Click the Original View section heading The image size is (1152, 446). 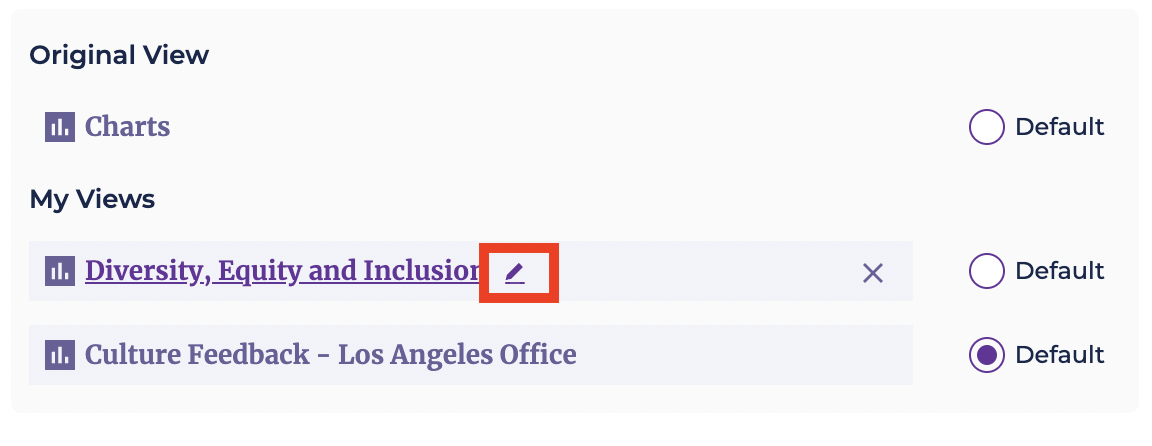point(119,55)
